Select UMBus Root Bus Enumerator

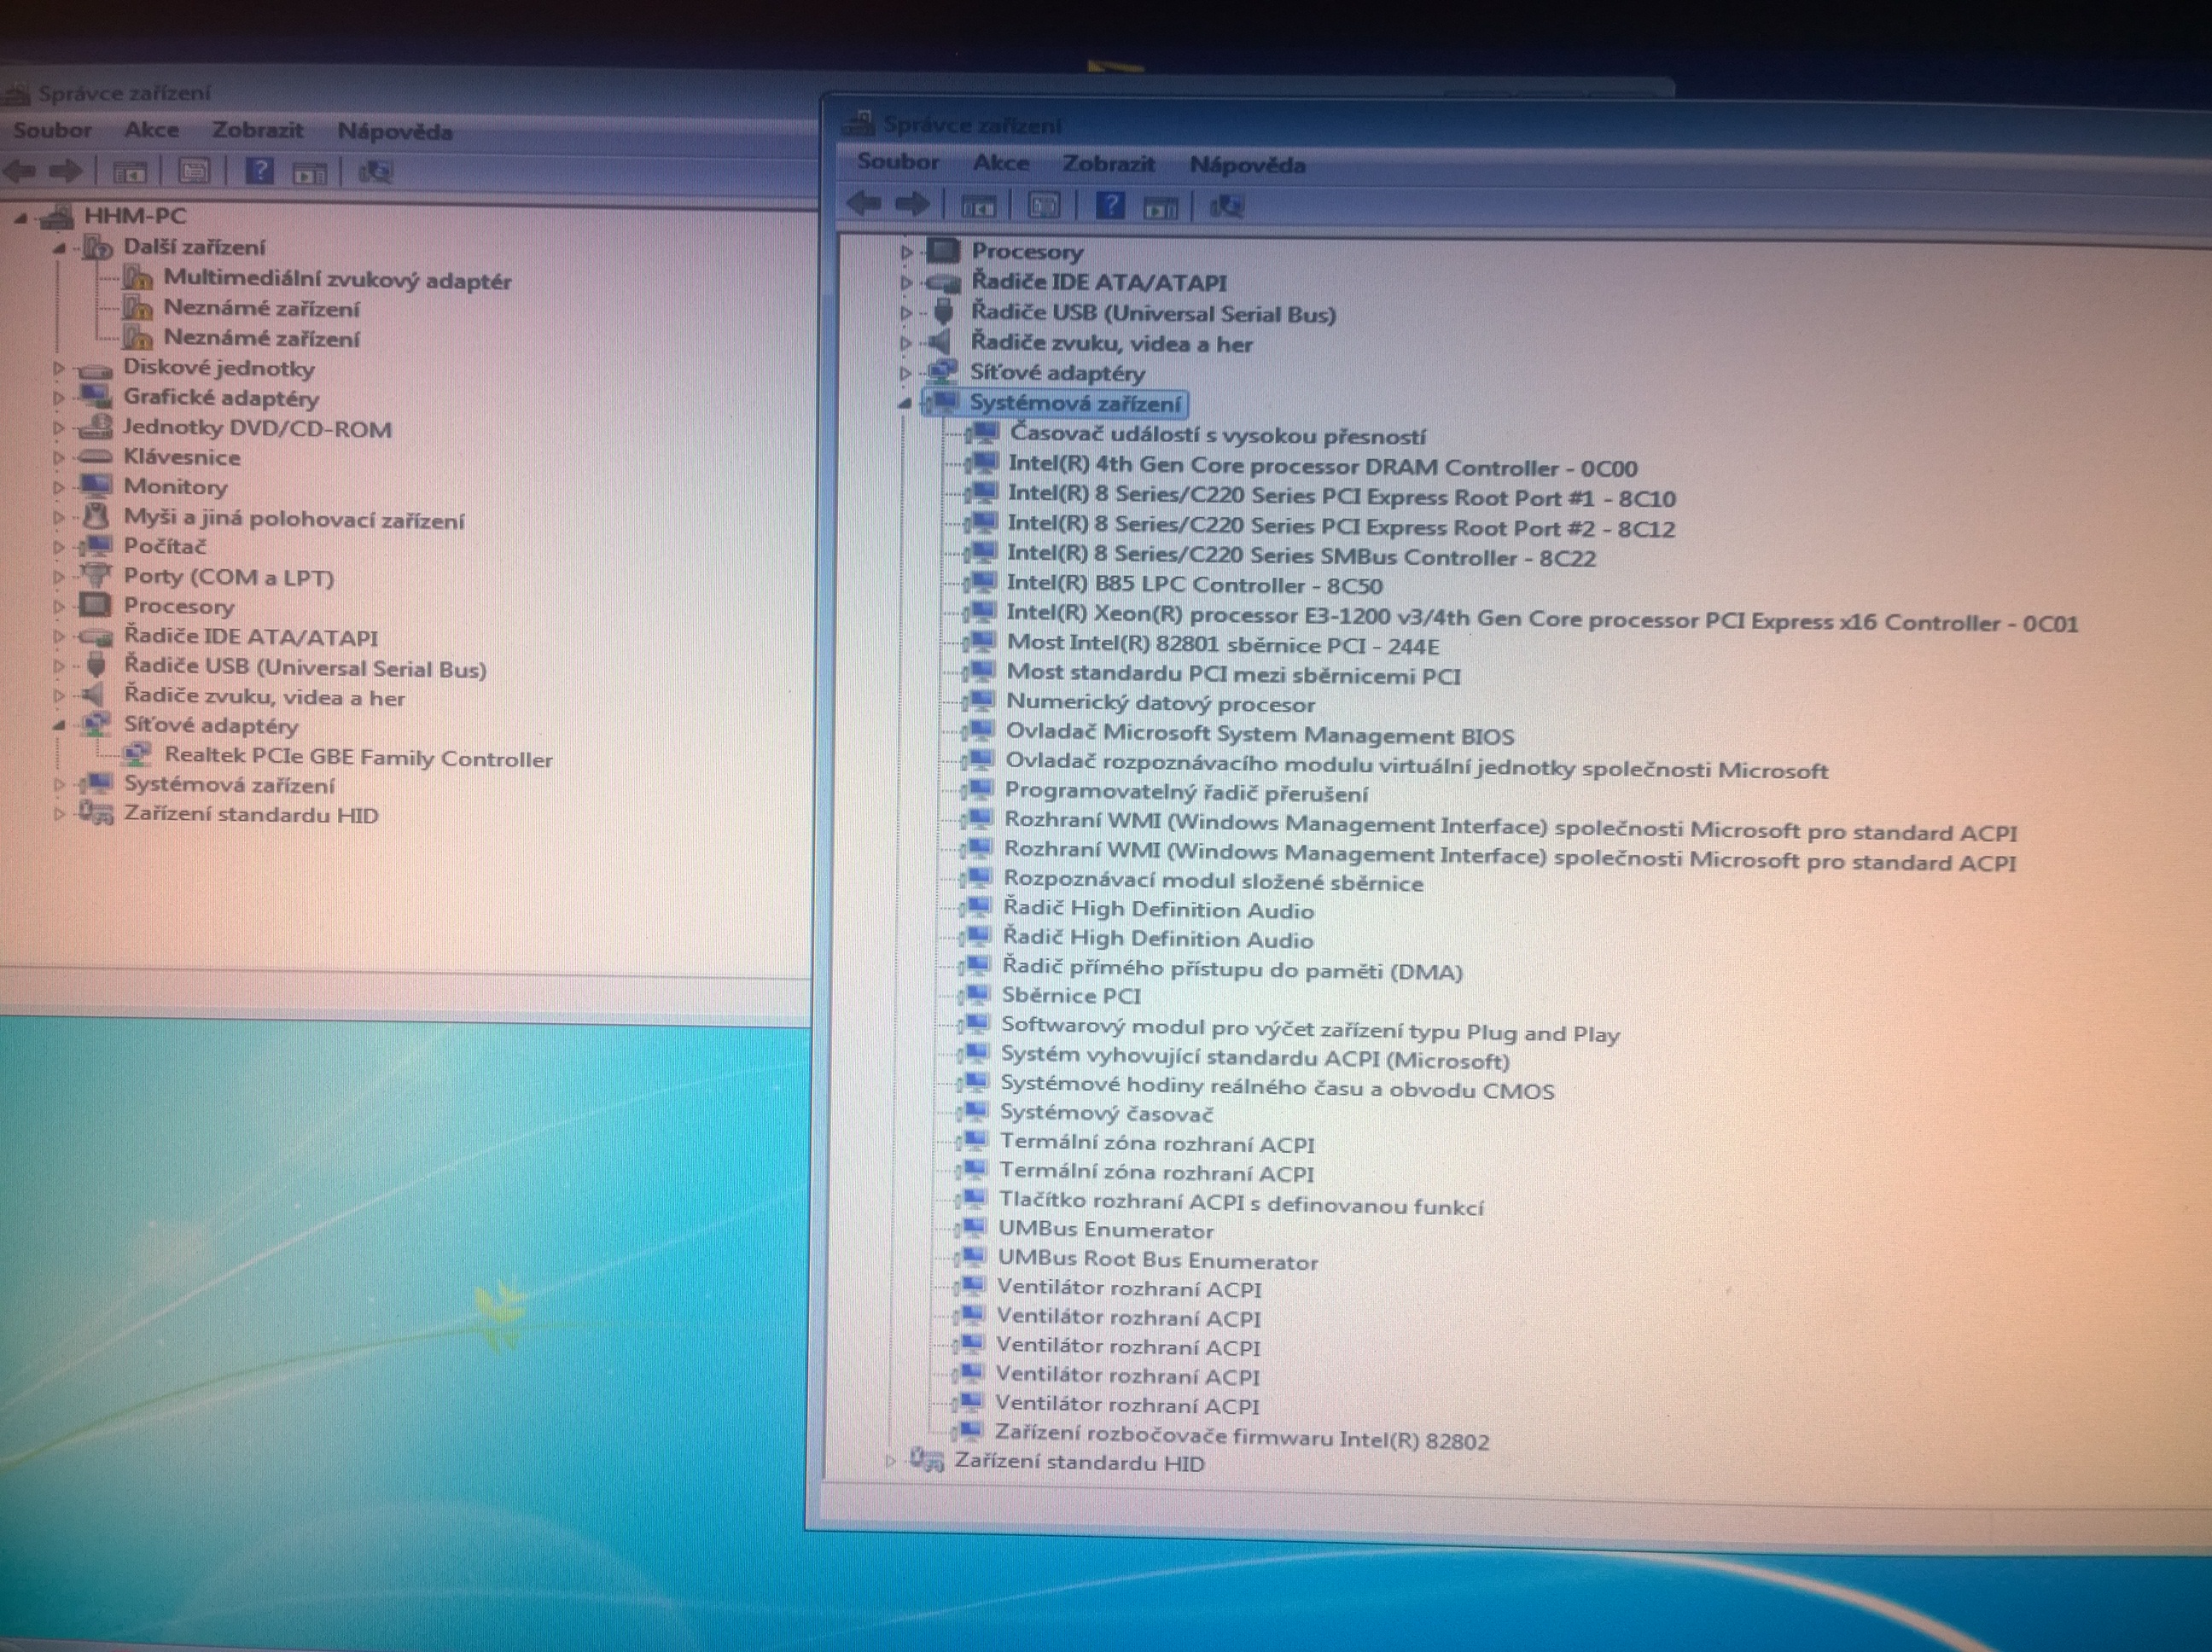(1158, 1260)
